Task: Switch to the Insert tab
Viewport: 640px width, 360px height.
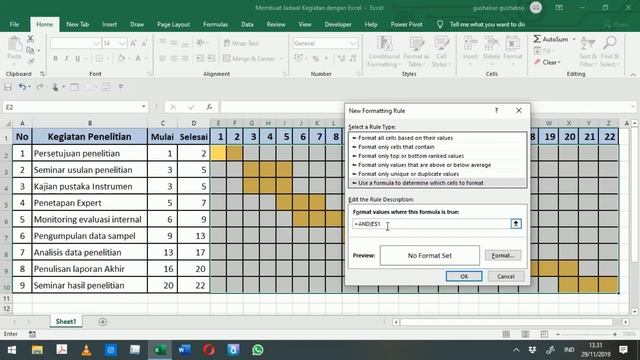Action: (109, 24)
